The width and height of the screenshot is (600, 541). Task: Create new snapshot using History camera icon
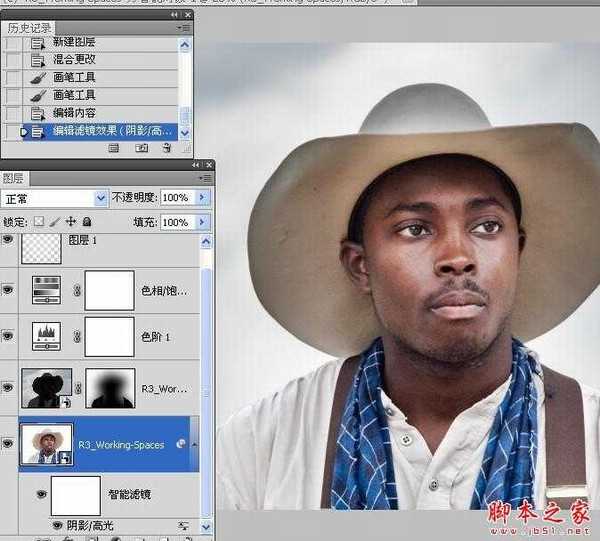[141, 148]
